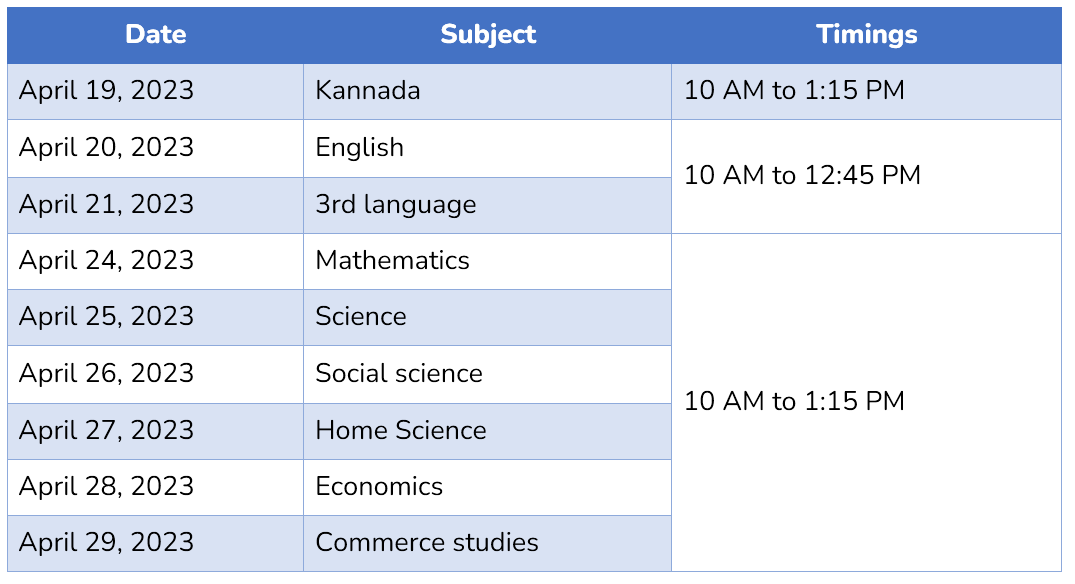Click the April 24, 2023 date cell
The height and width of the screenshot is (584, 1075).
pos(156,261)
